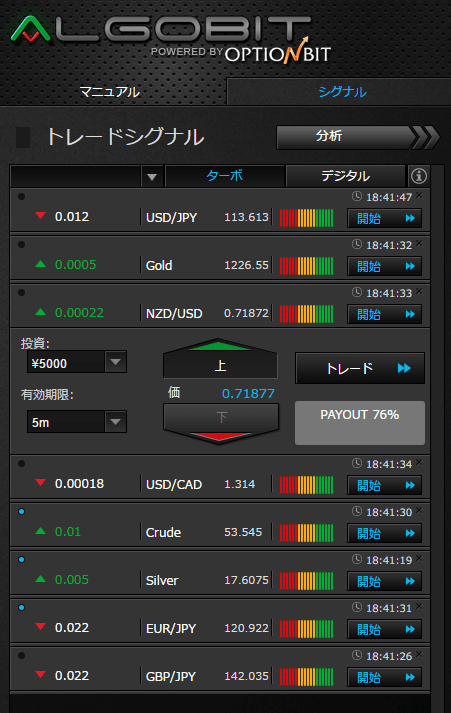Click the AlgoBit logo icon
This screenshot has width=451, height=713.
click(30, 30)
